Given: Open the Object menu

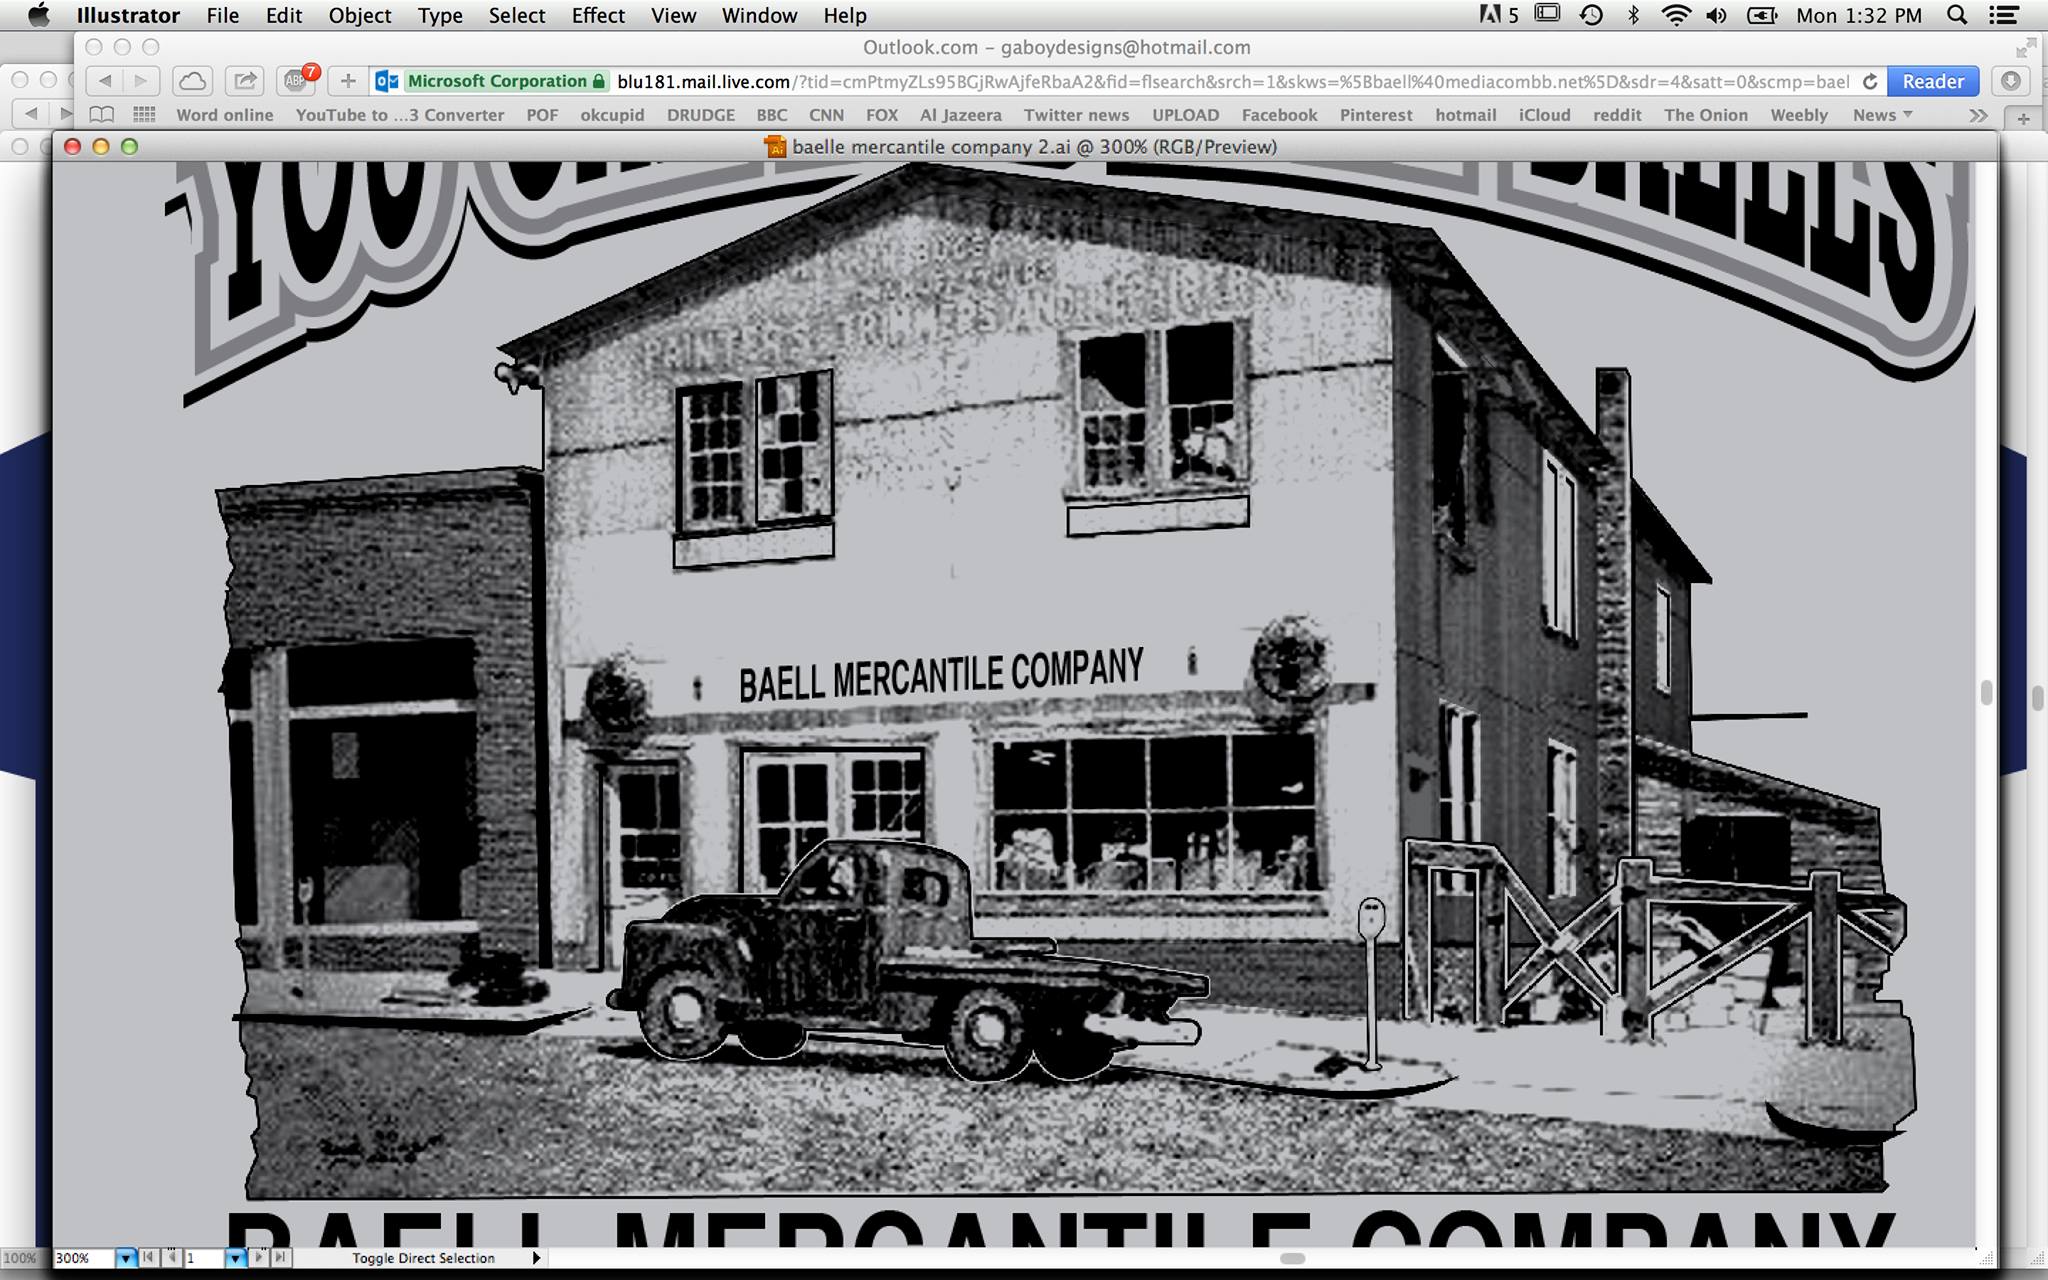Looking at the screenshot, I should [360, 15].
